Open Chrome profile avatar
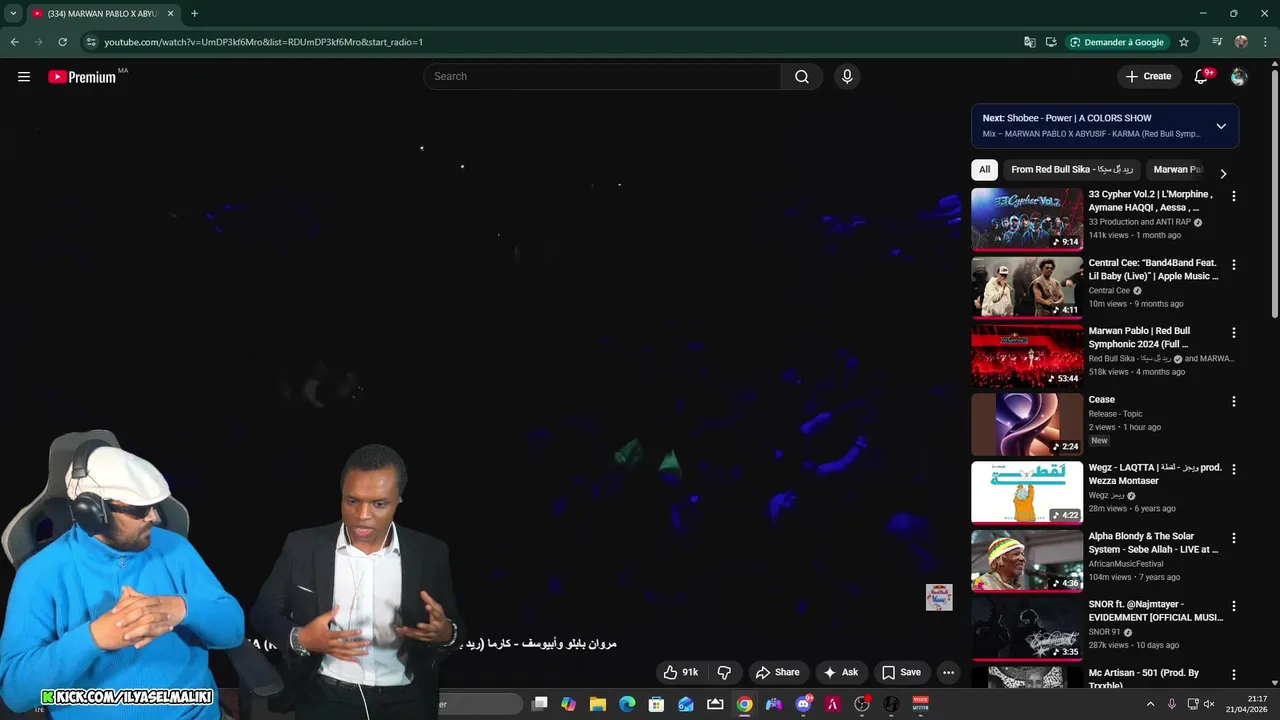1280x720 pixels. pos(1241,42)
